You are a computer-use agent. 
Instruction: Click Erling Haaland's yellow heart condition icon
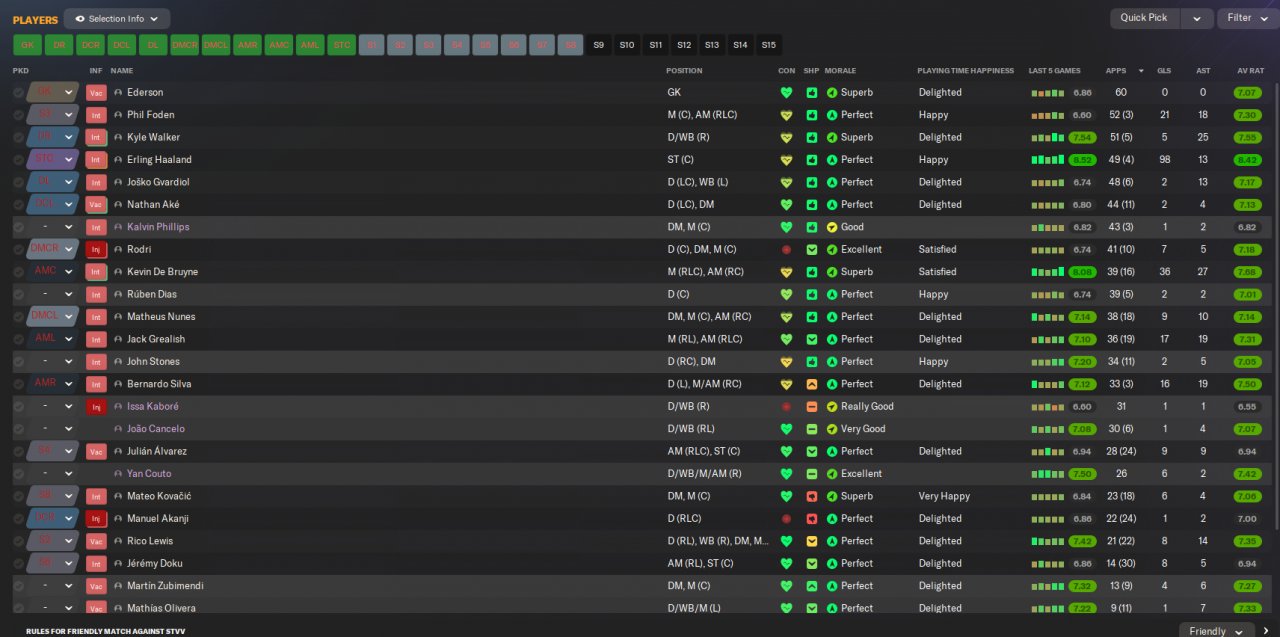[786, 160]
